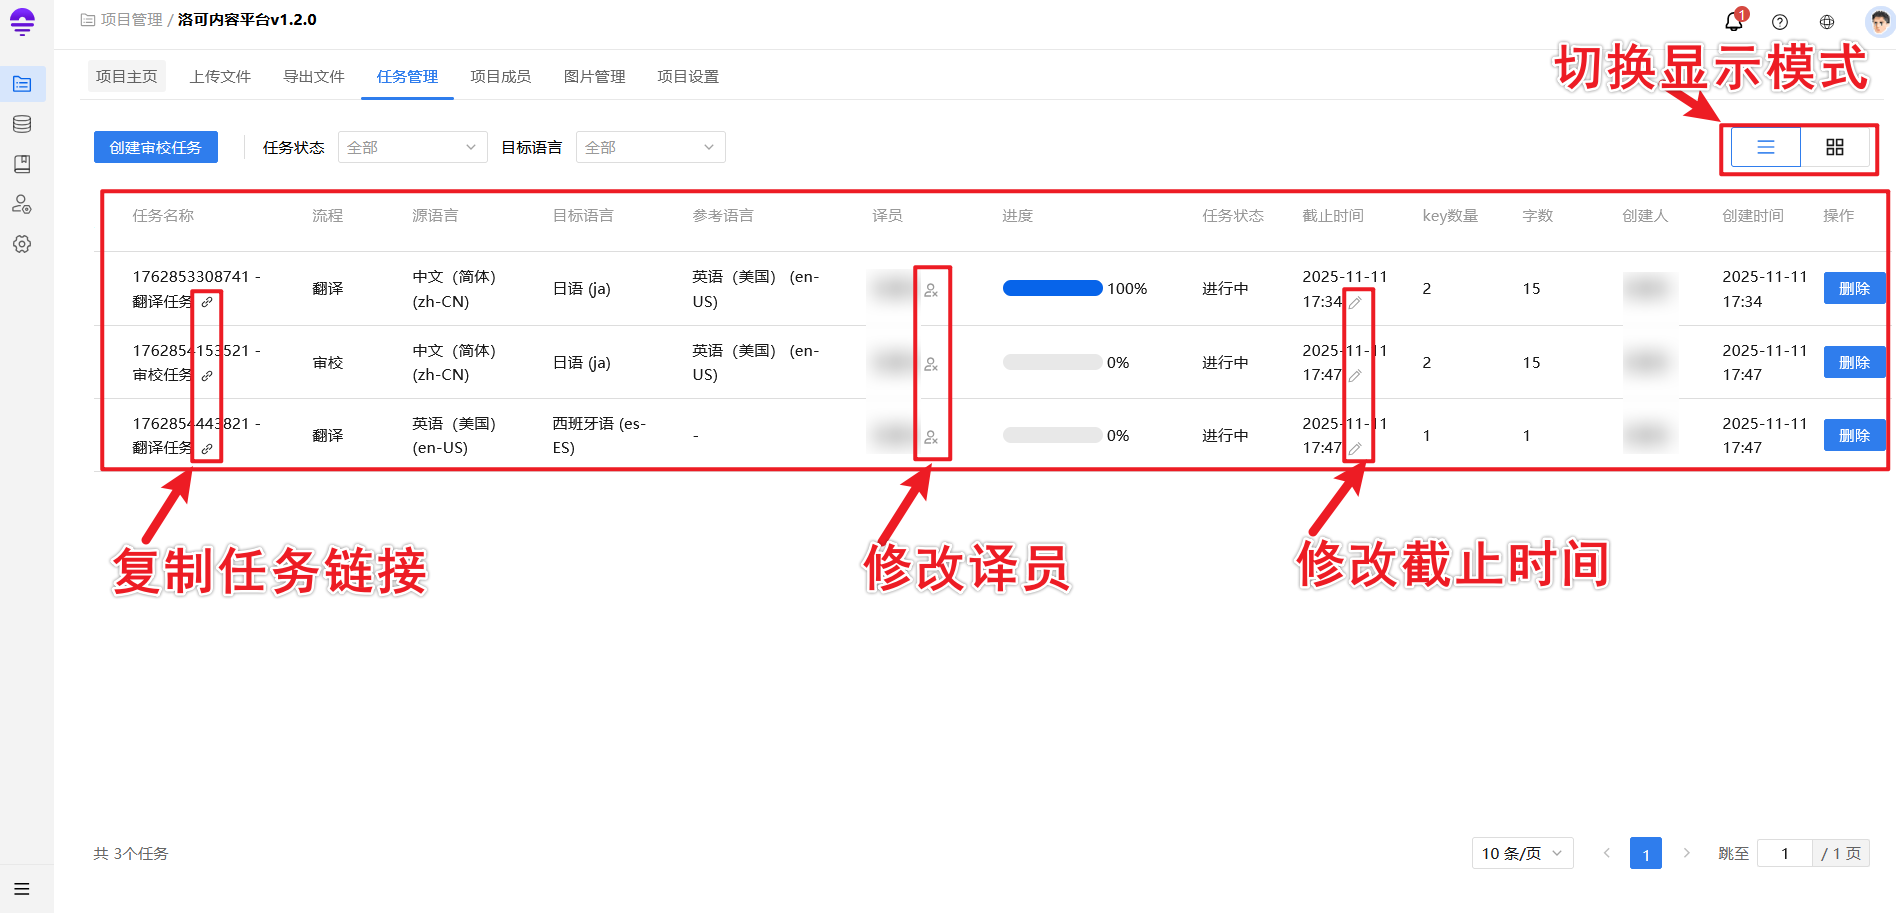Switch to the 项目成员 tab
This screenshot has height=913, width=1896.
500,77
